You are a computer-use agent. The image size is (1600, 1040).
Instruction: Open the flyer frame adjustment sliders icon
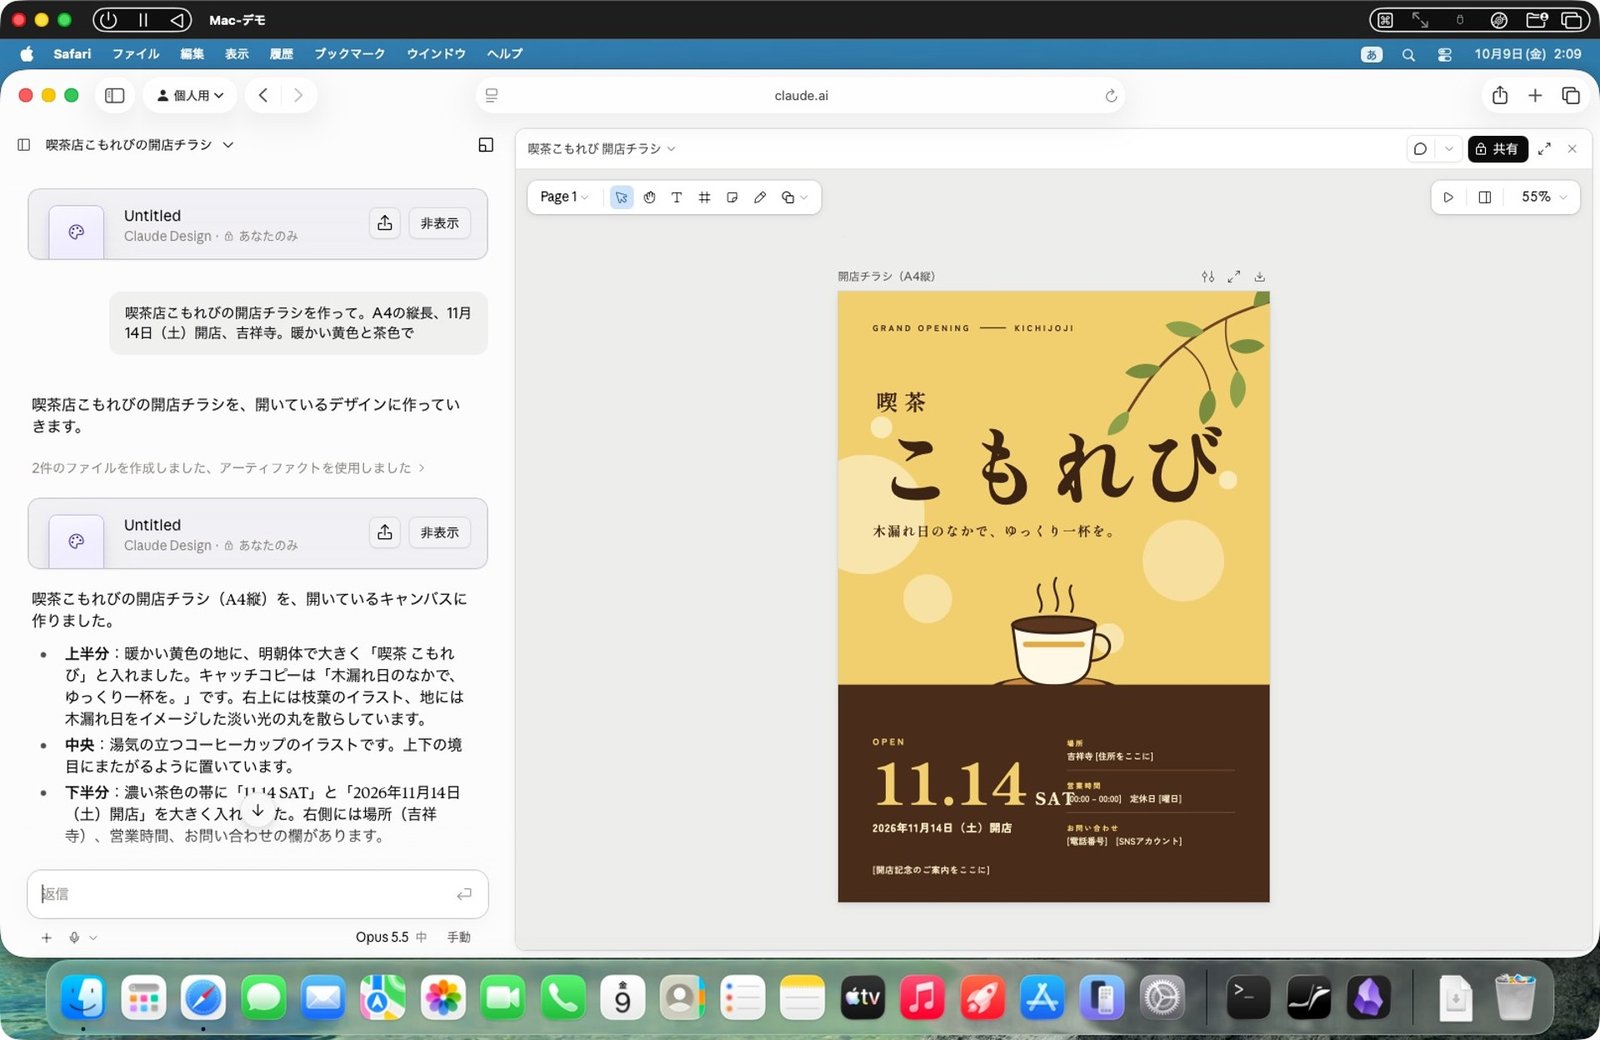coord(1208,277)
